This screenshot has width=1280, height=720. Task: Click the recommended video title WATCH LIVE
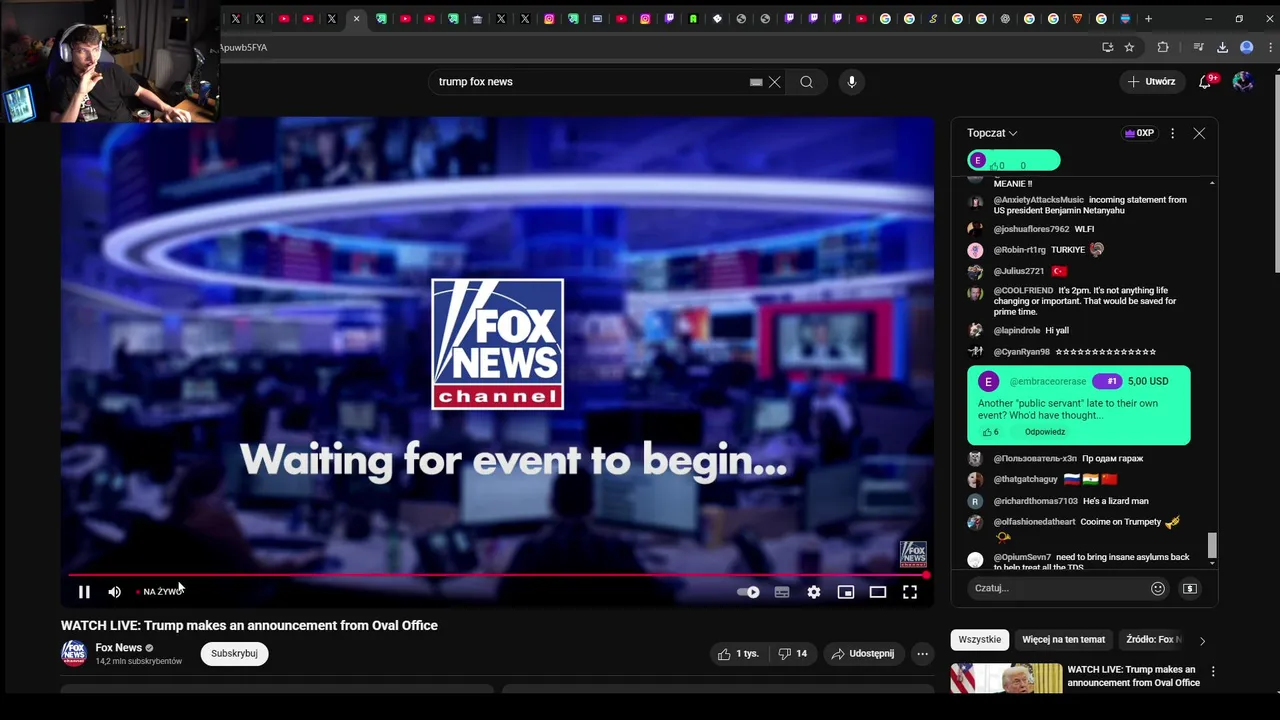(x=1133, y=676)
